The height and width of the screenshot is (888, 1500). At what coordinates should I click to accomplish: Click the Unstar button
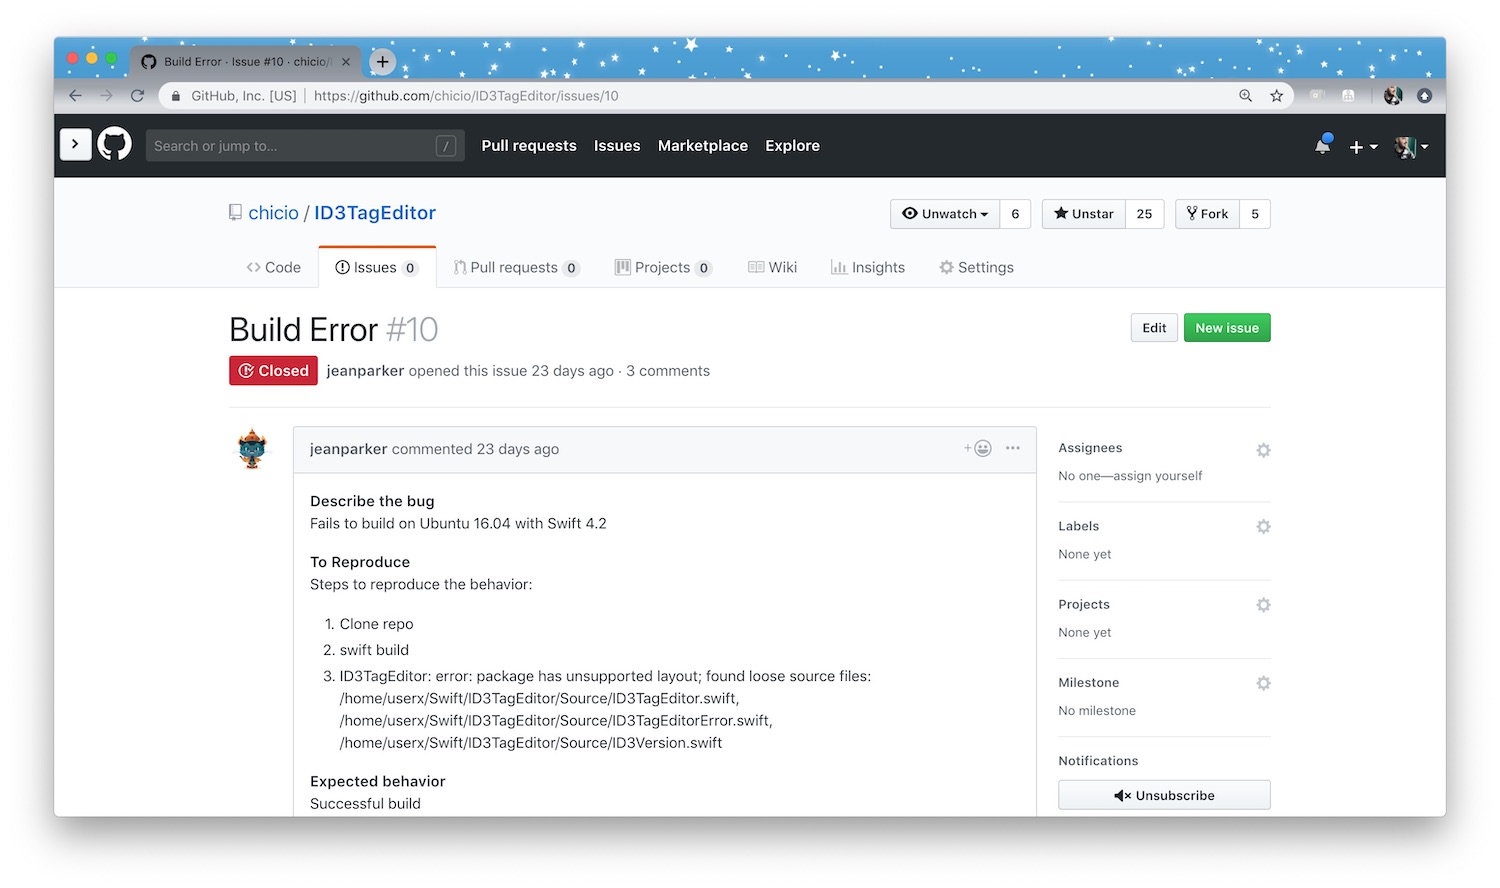coord(1084,214)
